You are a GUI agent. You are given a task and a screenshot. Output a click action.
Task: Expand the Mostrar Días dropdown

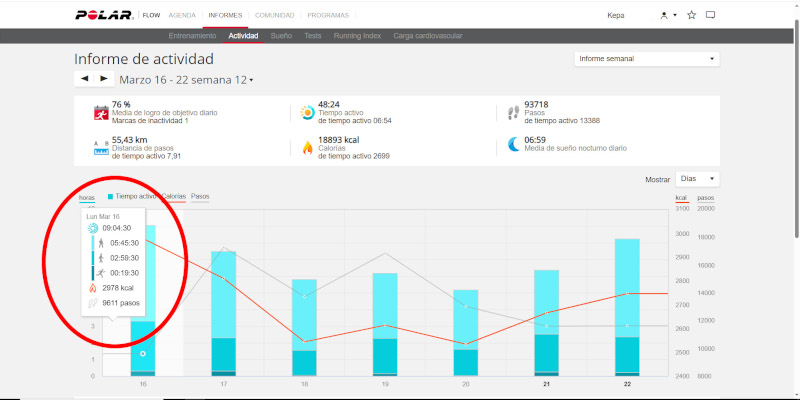[x=699, y=179]
